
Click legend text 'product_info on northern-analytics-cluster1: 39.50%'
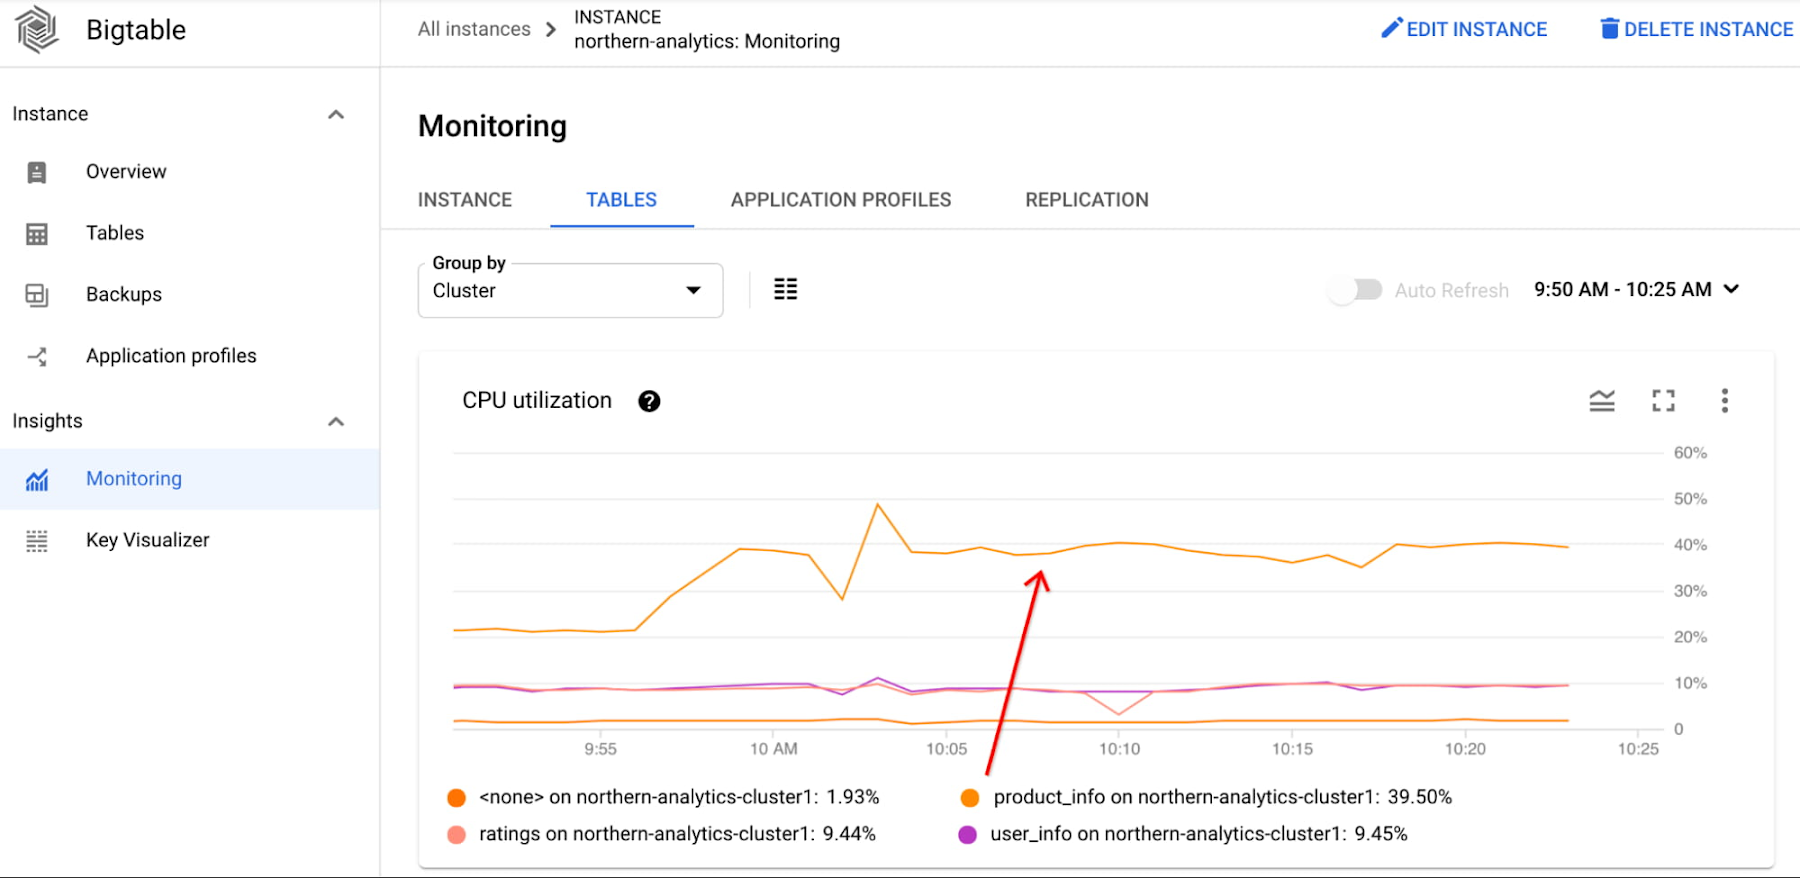(1222, 797)
